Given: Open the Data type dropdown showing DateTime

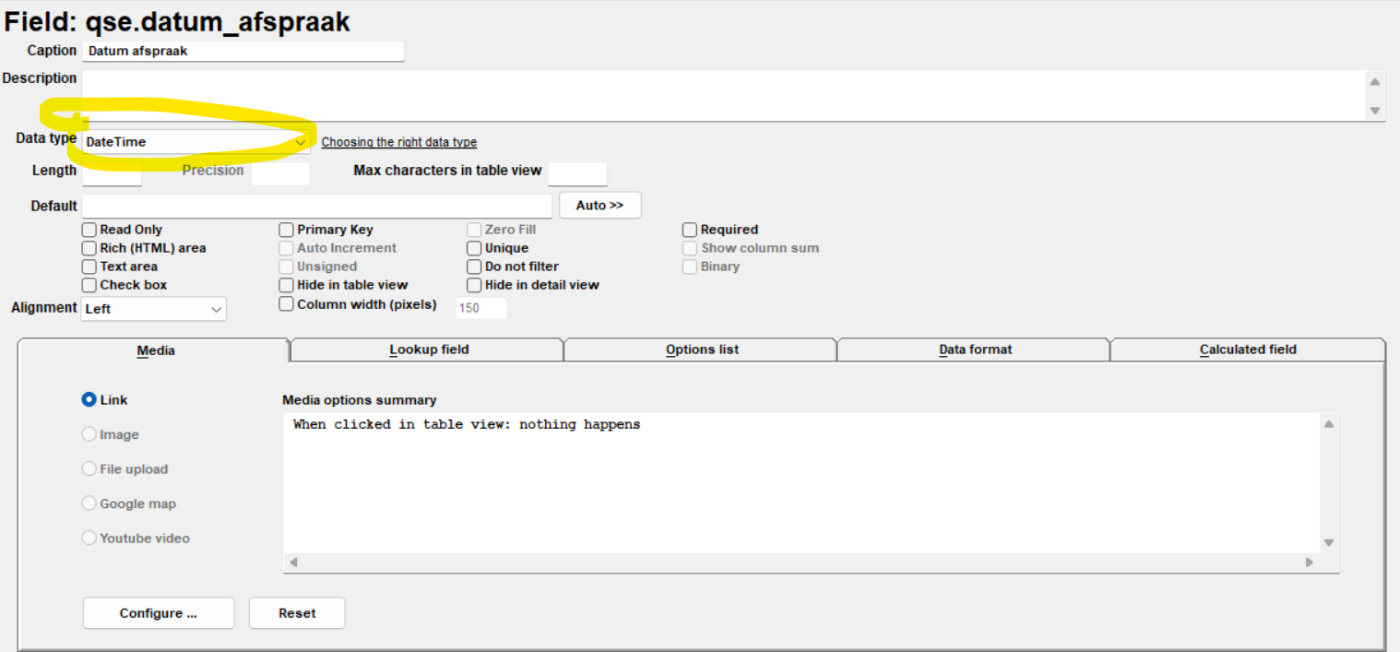Looking at the screenshot, I should click(196, 142).
